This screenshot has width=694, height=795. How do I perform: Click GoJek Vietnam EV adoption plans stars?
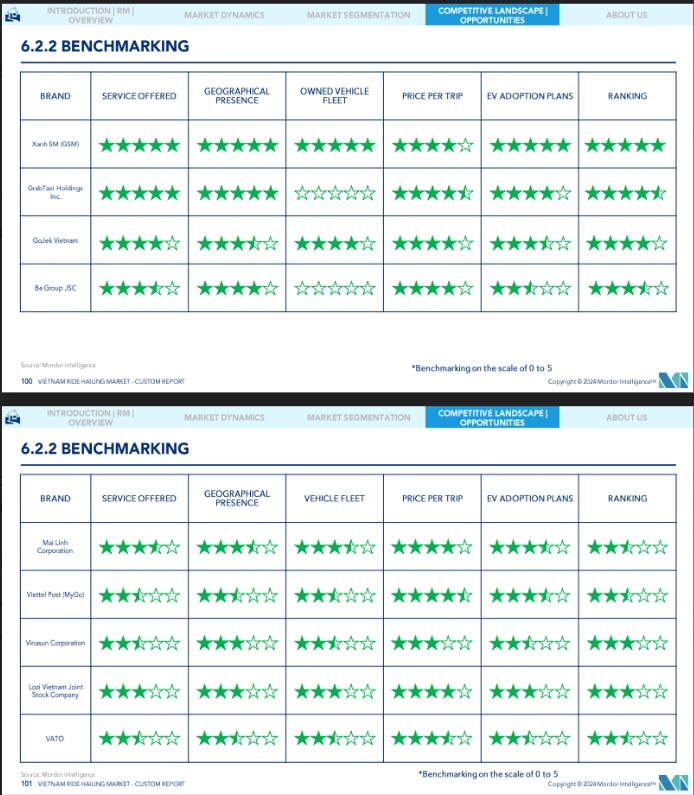[530, 243]
